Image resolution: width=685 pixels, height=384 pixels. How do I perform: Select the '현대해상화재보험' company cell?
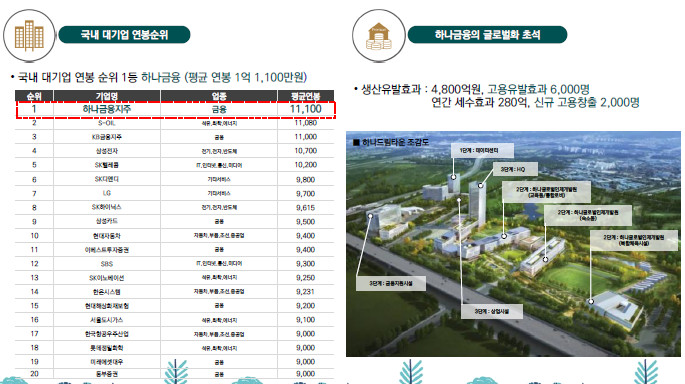click(x=107, y=306)
